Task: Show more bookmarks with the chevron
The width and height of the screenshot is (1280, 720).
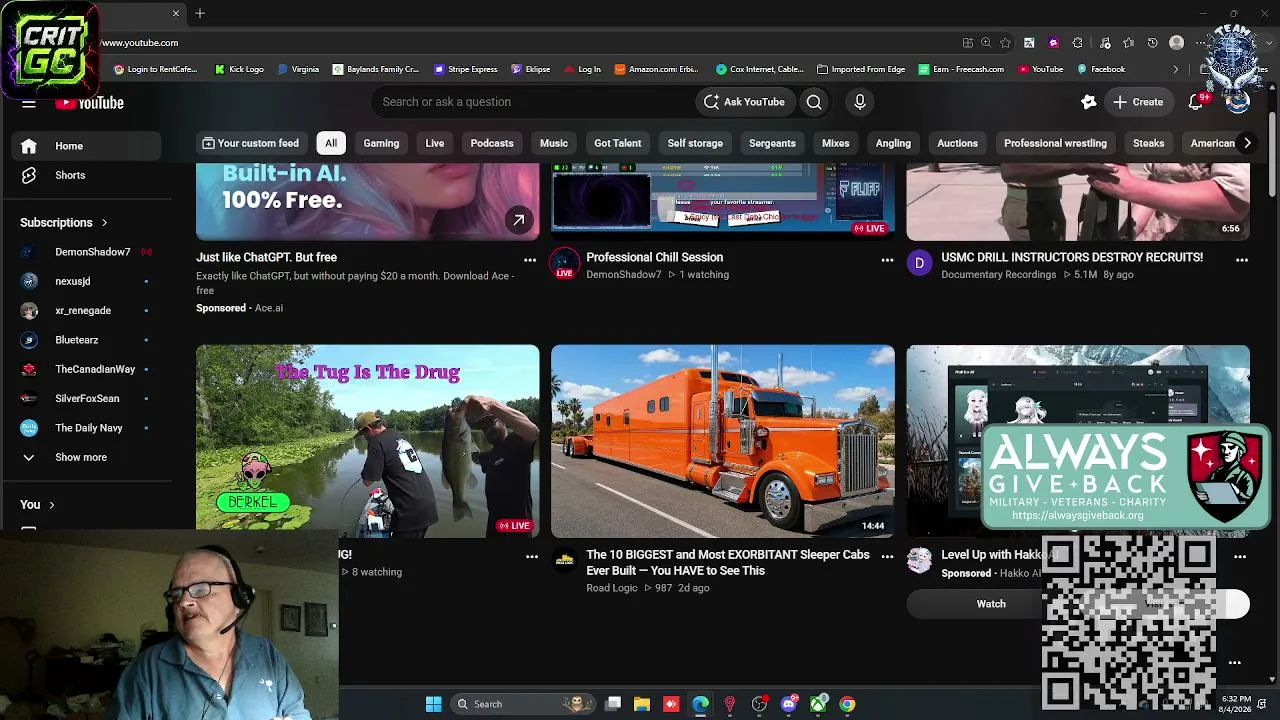Action: click(x=1176, y=69)
